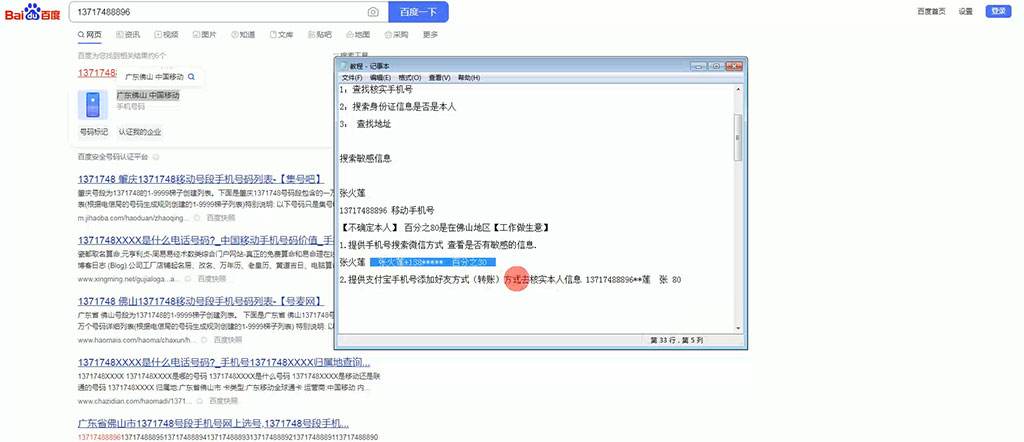Screen dimensions: 1024x442
Task: Click Notepad scrollbar up arrow
Action: click(x=738, y=88)
